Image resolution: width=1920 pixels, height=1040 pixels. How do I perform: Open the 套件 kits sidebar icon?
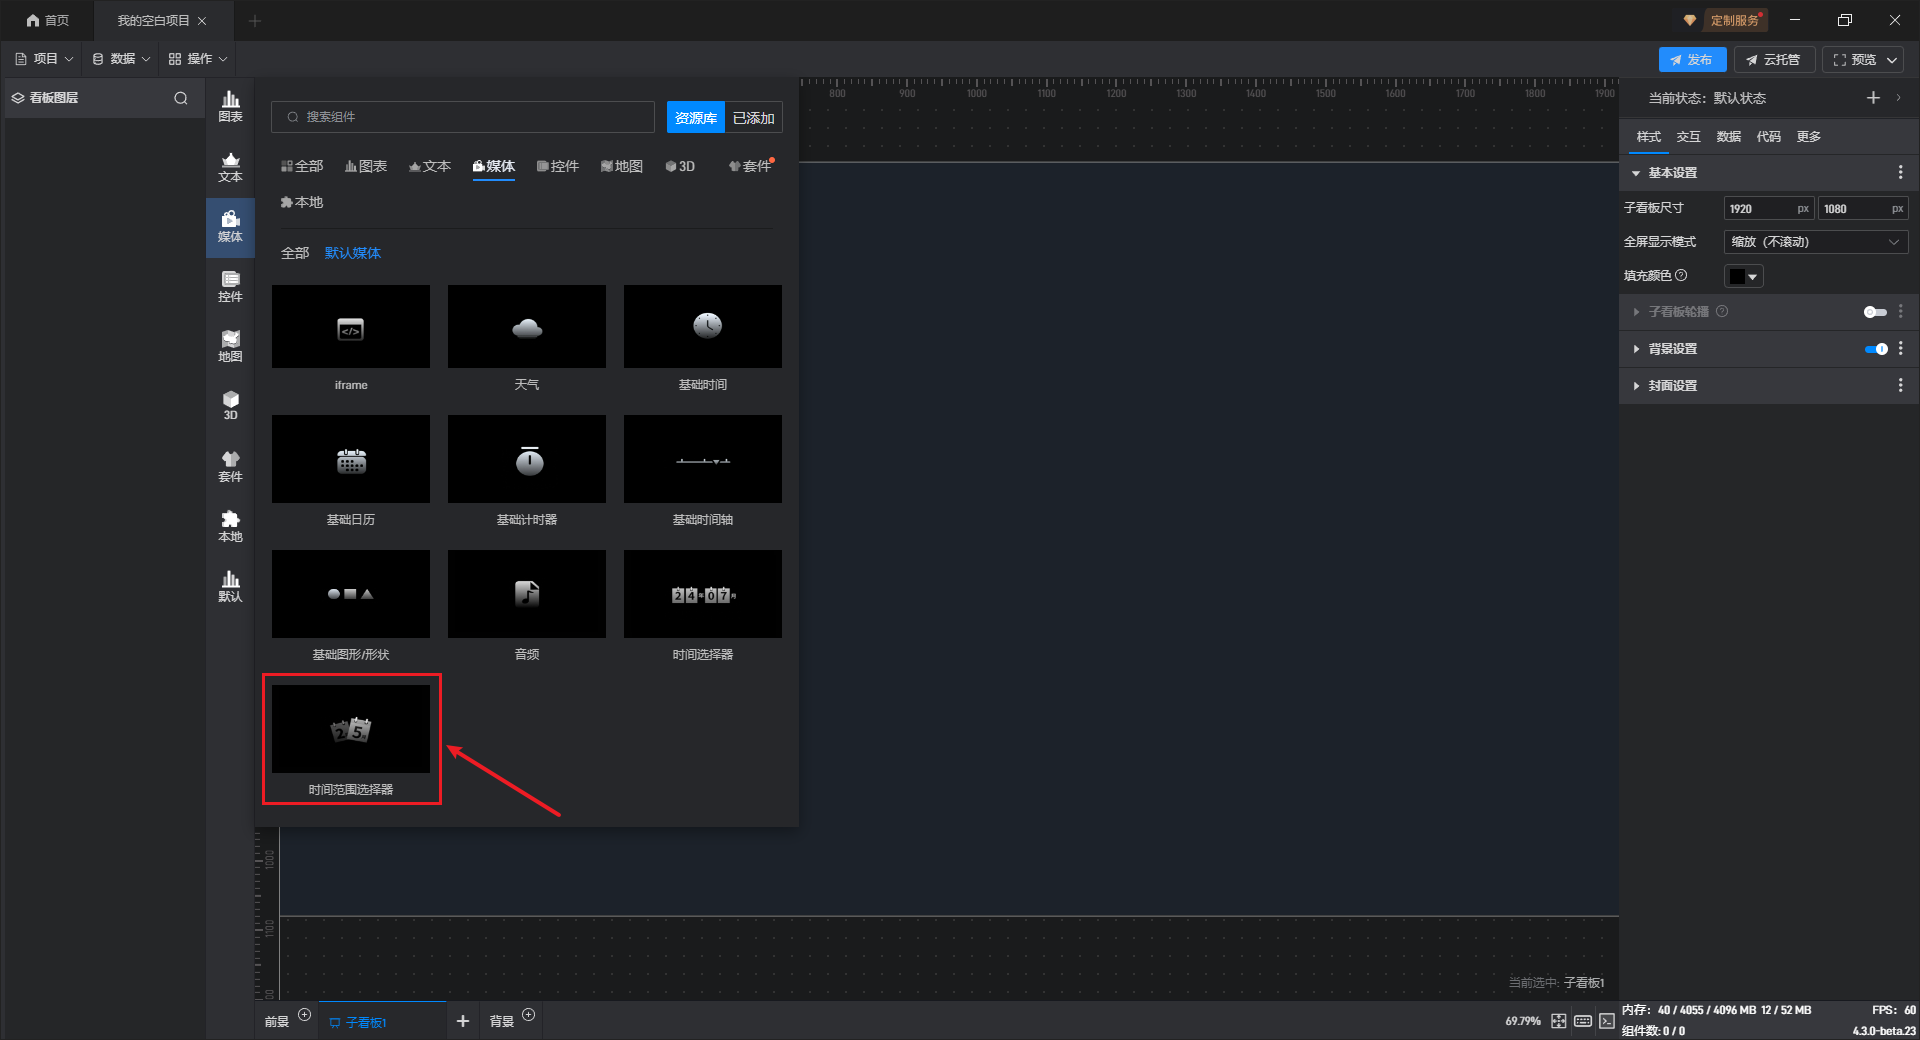click(x=230, y=467)
